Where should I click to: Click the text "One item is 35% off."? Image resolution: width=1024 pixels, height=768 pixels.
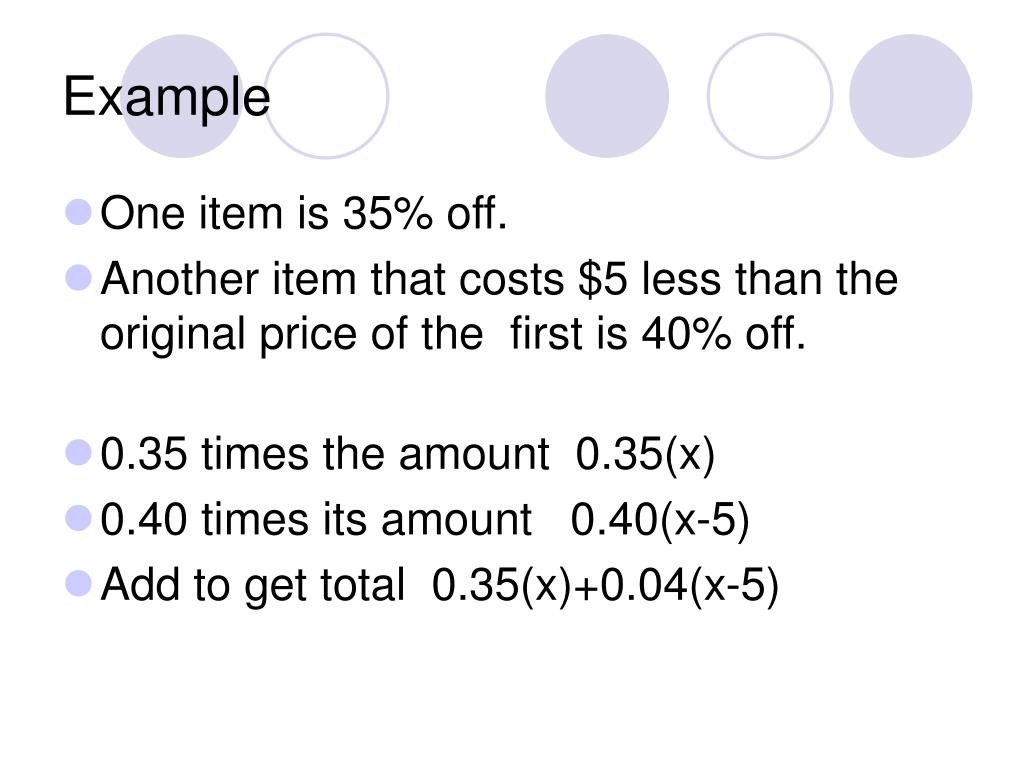tap(304, 213)
